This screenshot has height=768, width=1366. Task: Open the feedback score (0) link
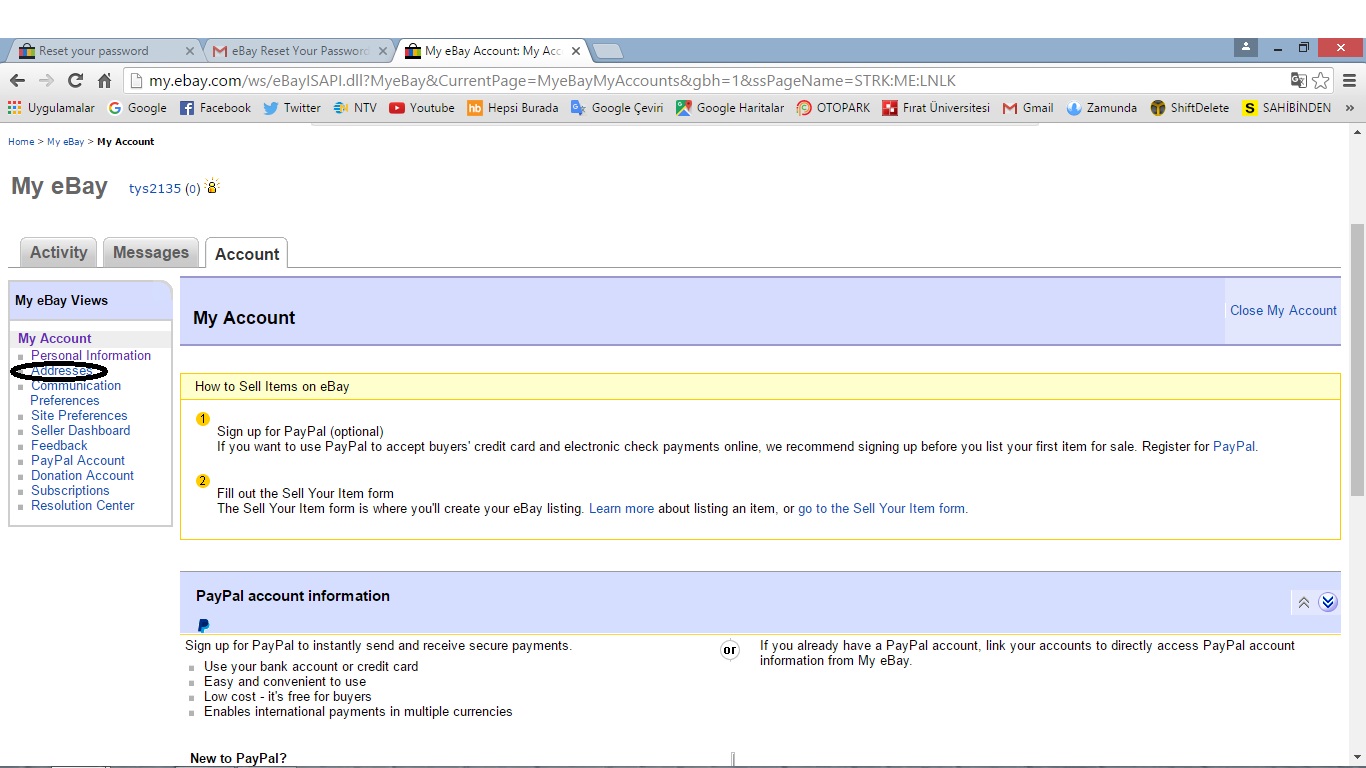click(192, 188)
